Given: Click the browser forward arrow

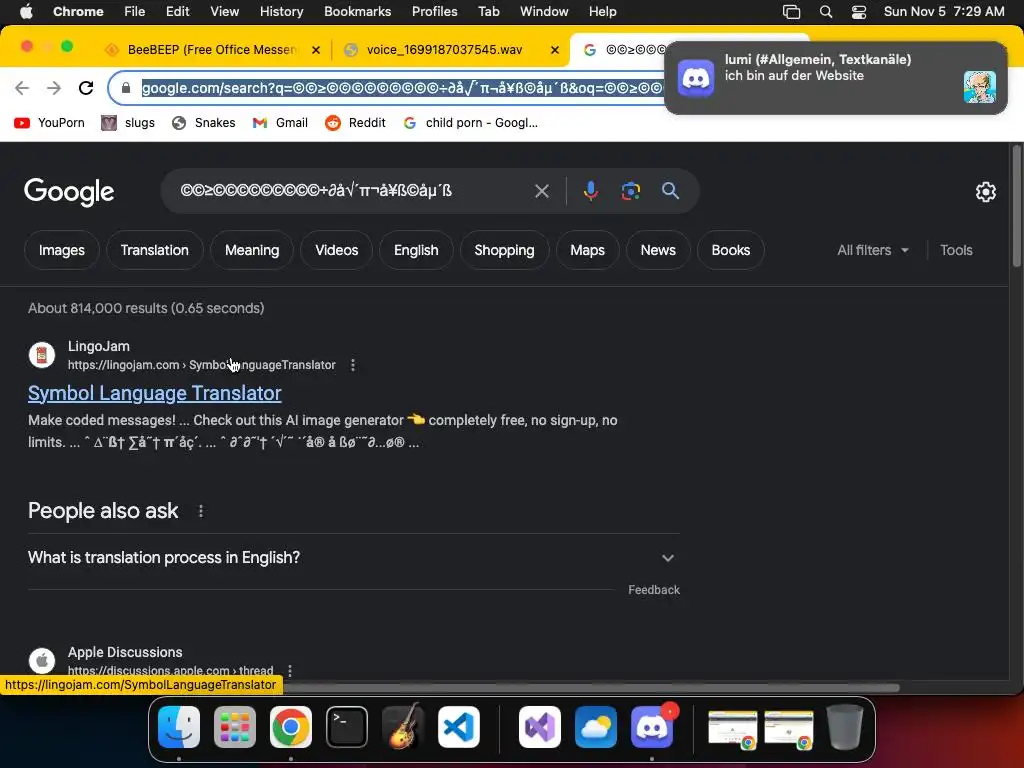Looking at the screenshot, I should pyautogui.click(x=54, y=88).
